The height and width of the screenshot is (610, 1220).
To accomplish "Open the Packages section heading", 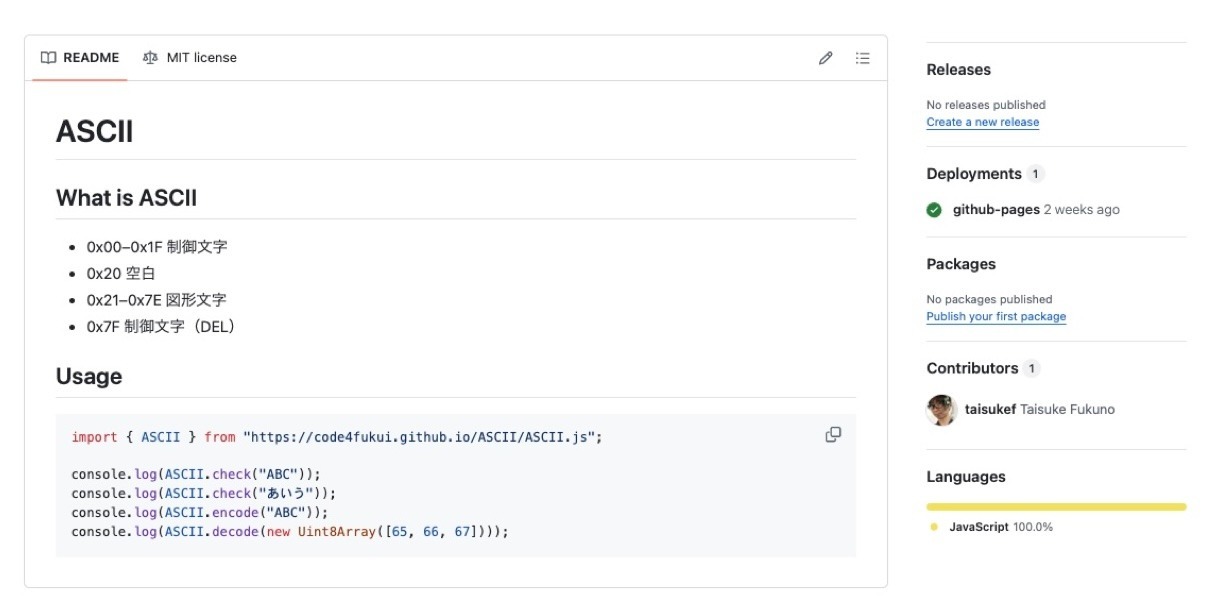I will [960, 264].
